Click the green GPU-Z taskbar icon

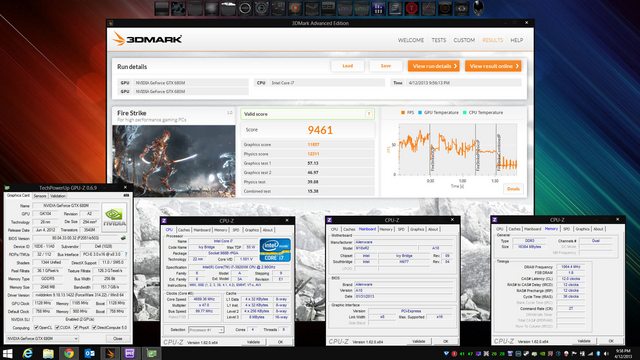[151, 353]
